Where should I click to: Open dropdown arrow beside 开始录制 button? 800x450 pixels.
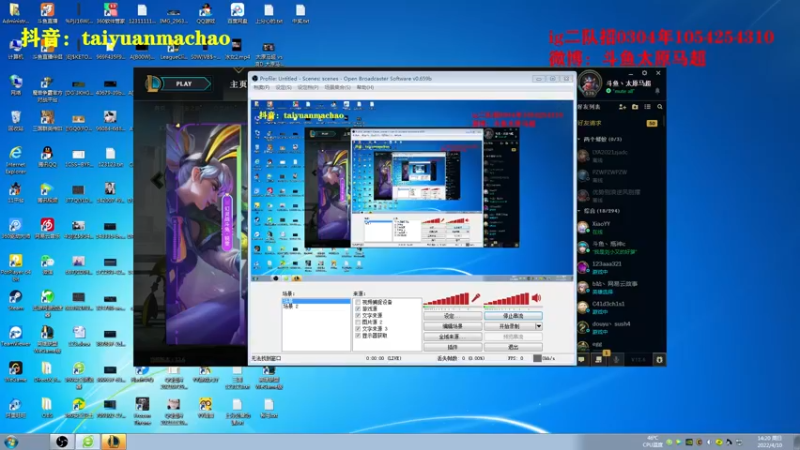(x=538, y=326)
